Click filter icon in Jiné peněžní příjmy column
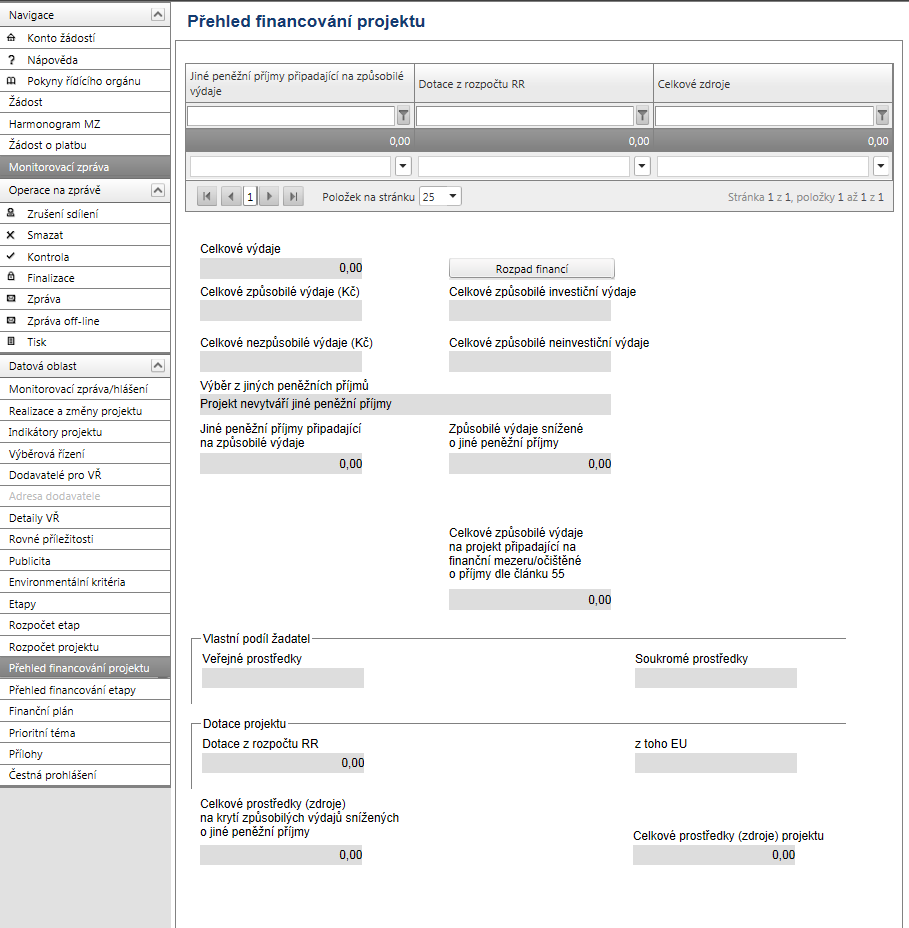Image resolution: width=909 pixels, height=928 pixels. pos(404,115)
